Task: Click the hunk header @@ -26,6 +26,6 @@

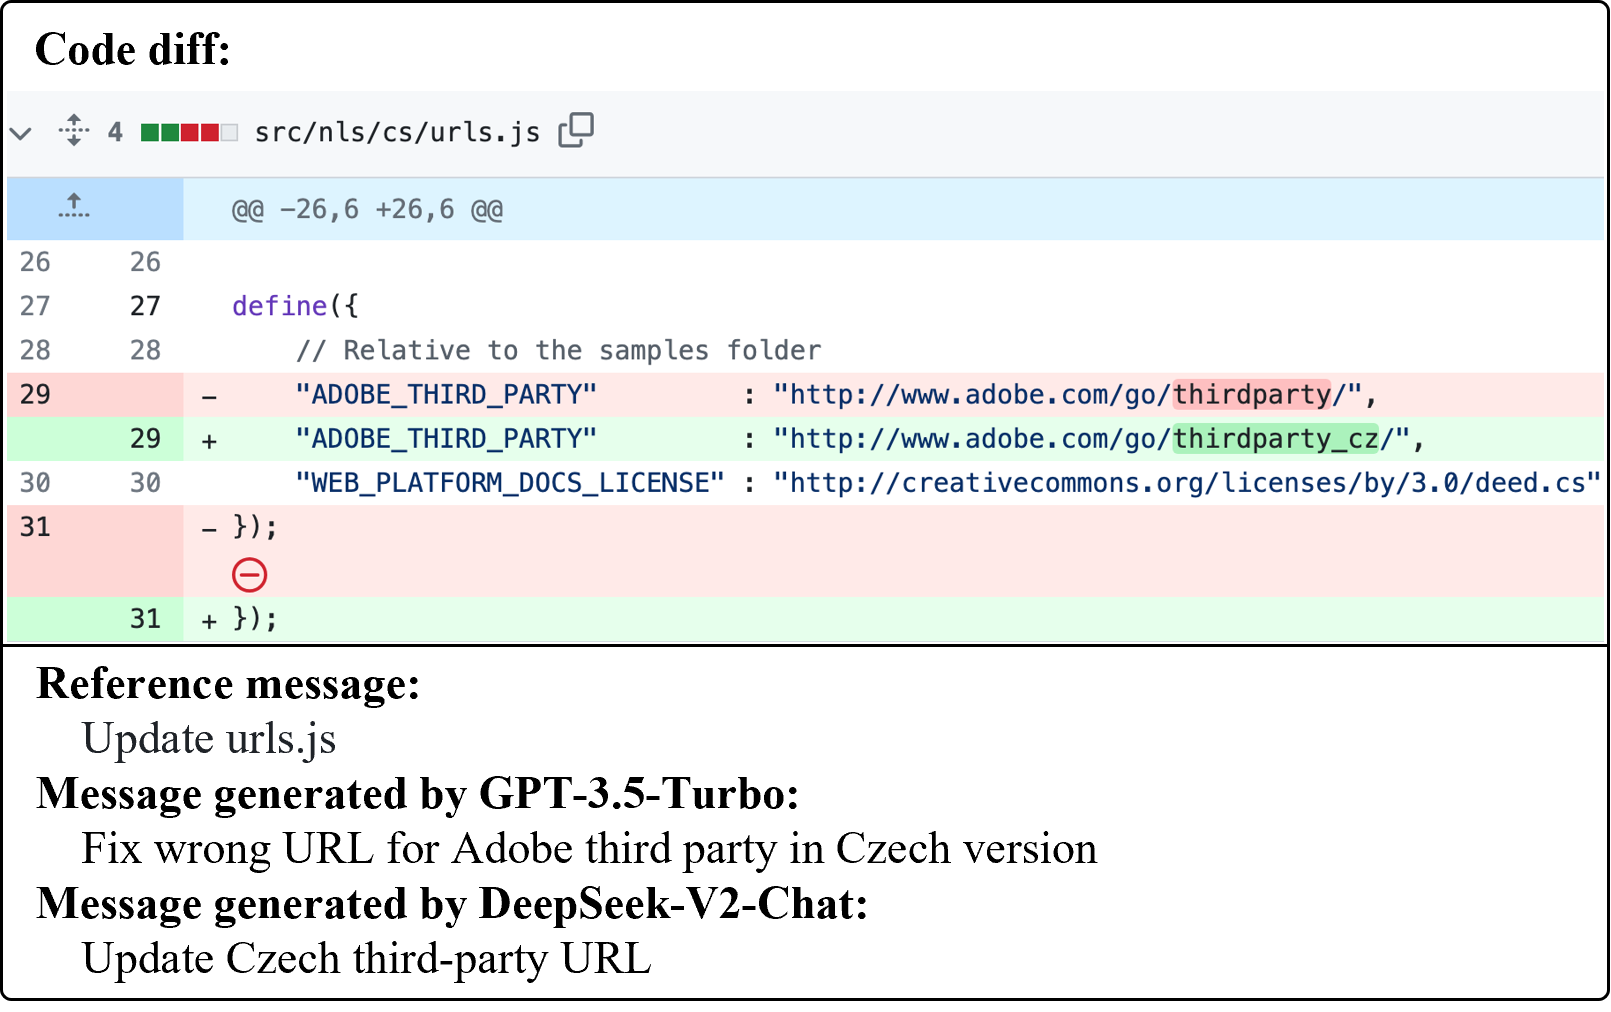Action: click(367, 210)
